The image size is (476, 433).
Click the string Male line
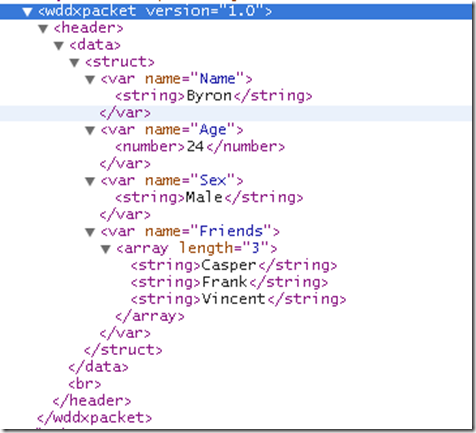209,198
